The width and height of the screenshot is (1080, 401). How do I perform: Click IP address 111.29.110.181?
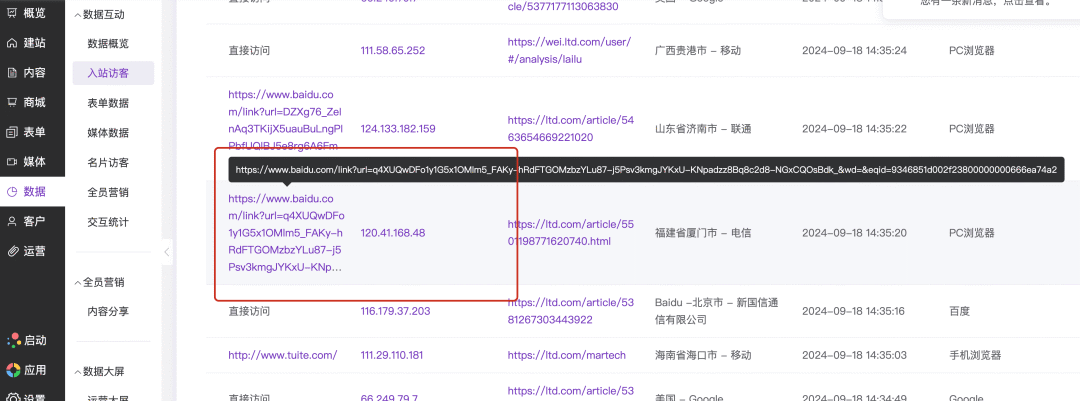(391, 356)
